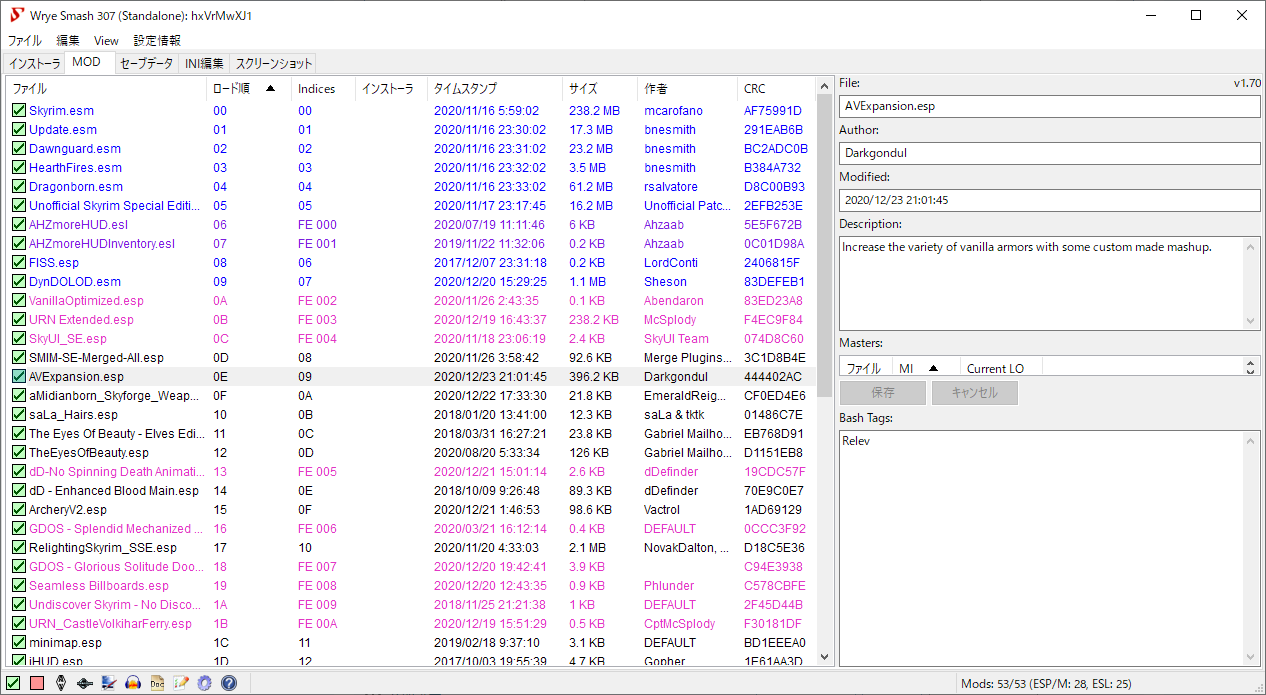The height and width of the screenshot is (695, 1266).
Task: Sort mods by サイズ column
Action: click(600, 89)
